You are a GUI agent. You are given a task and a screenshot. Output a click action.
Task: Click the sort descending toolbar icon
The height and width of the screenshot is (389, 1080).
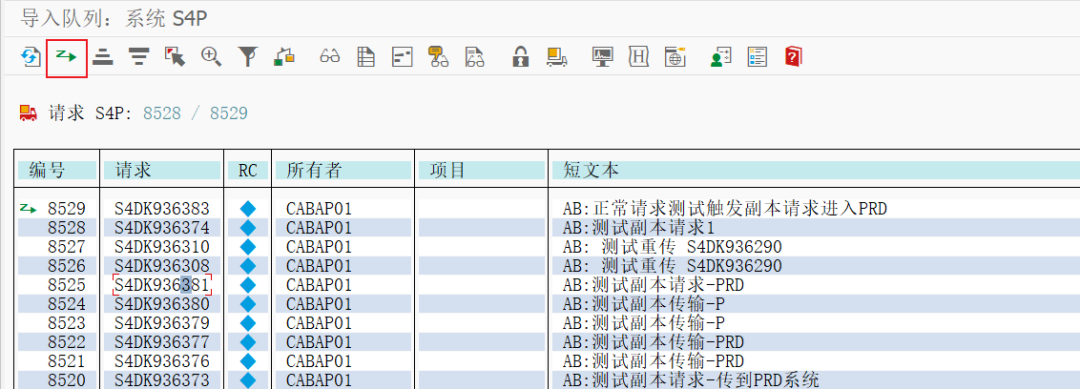point(139,56)
